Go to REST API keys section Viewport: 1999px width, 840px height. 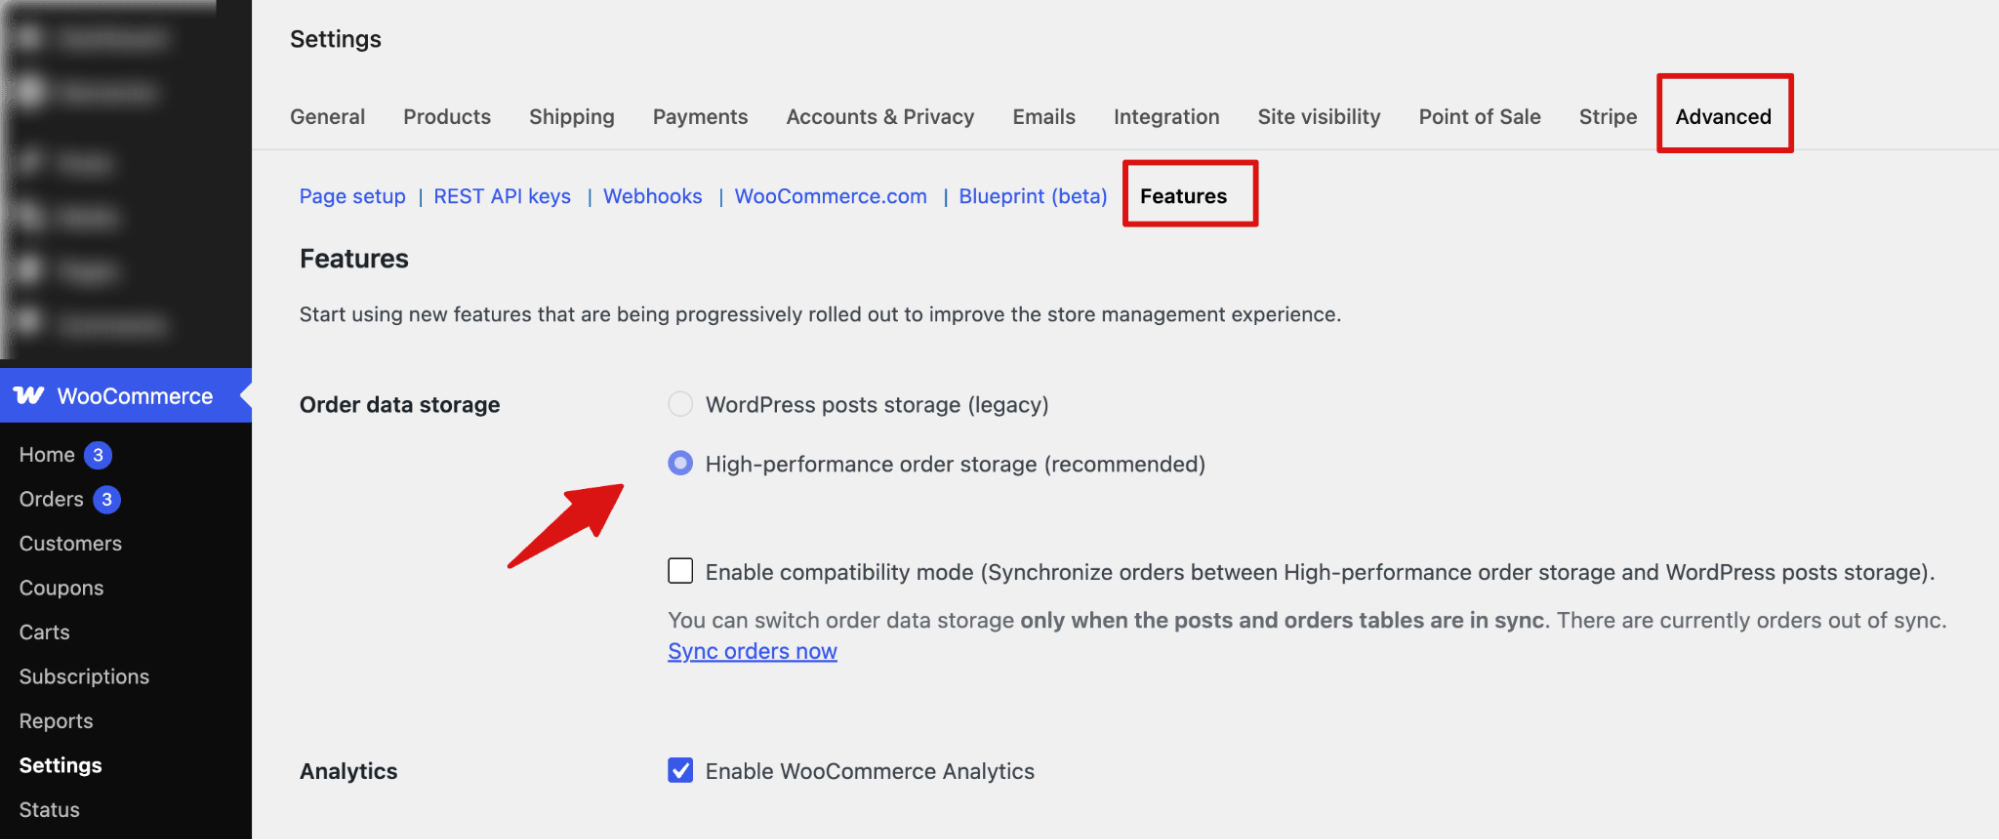502,197
